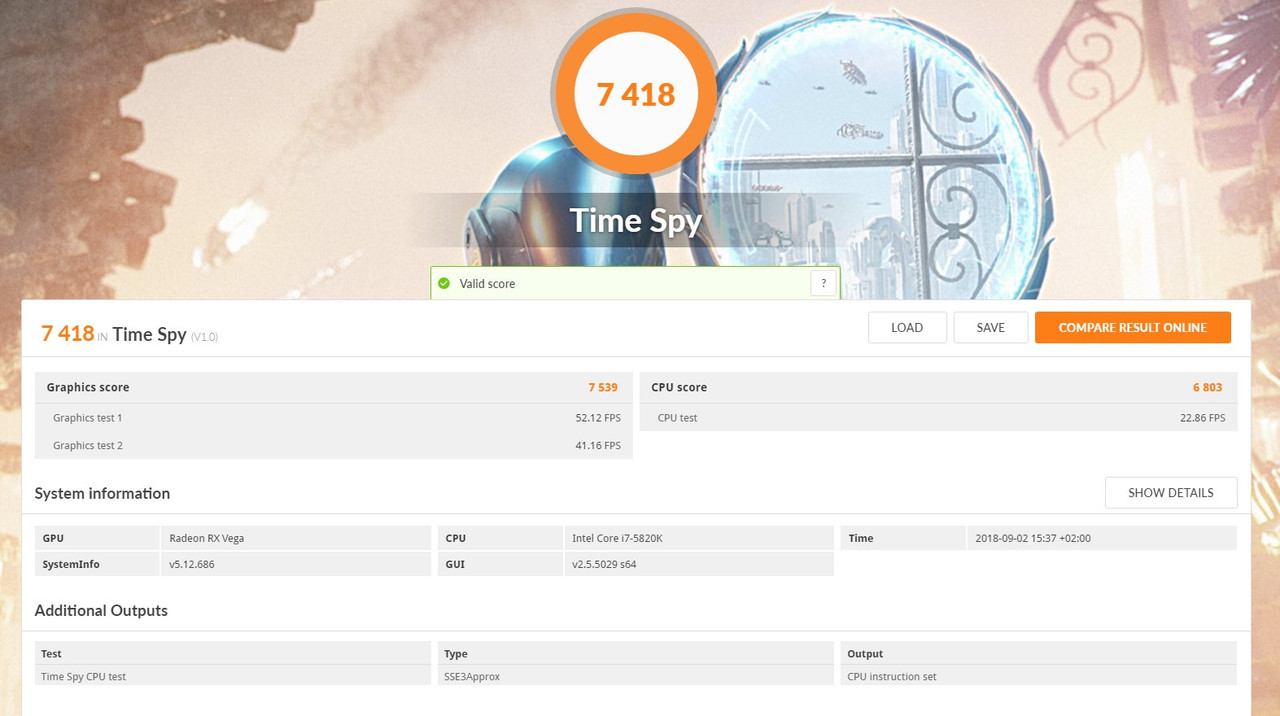Image resolution: width=1280 pixels, height=716 pixels.
Task: Click the Graphics score value 7 539
Action: pyautogui.click(x=603, y=387)
